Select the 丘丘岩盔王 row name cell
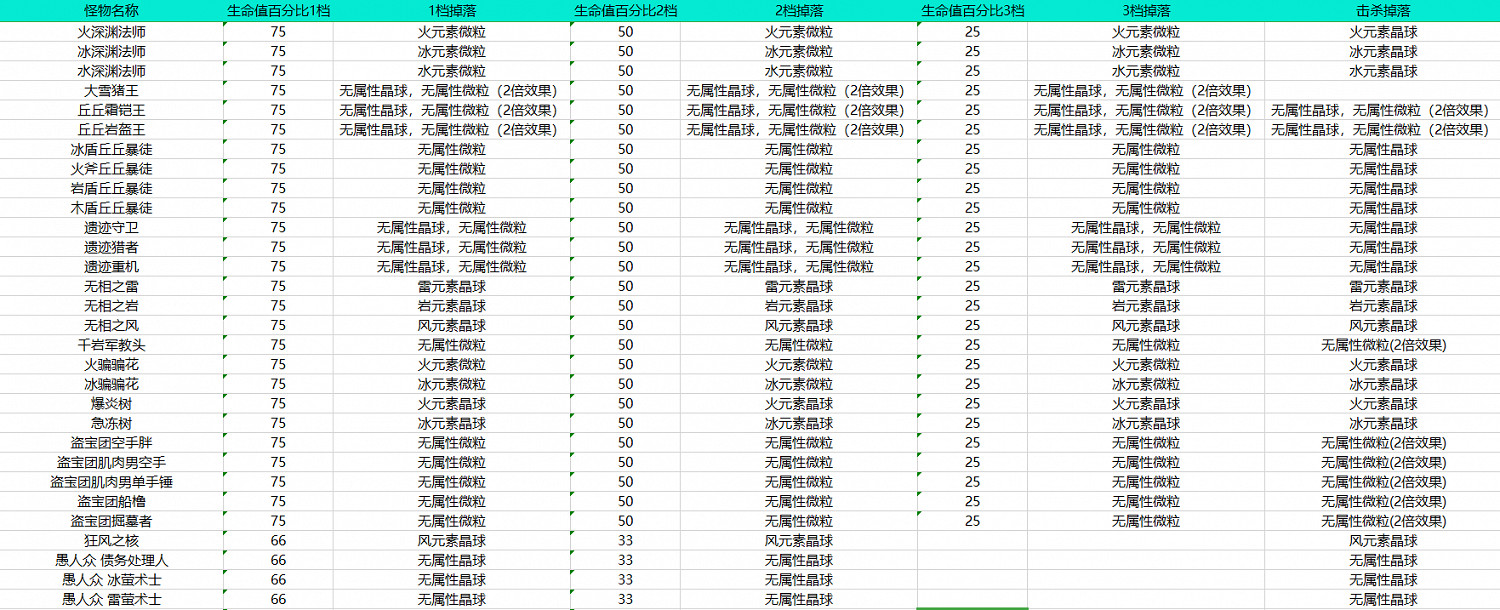The width and height of the screenshot is (1500, 610). (111, 130)
